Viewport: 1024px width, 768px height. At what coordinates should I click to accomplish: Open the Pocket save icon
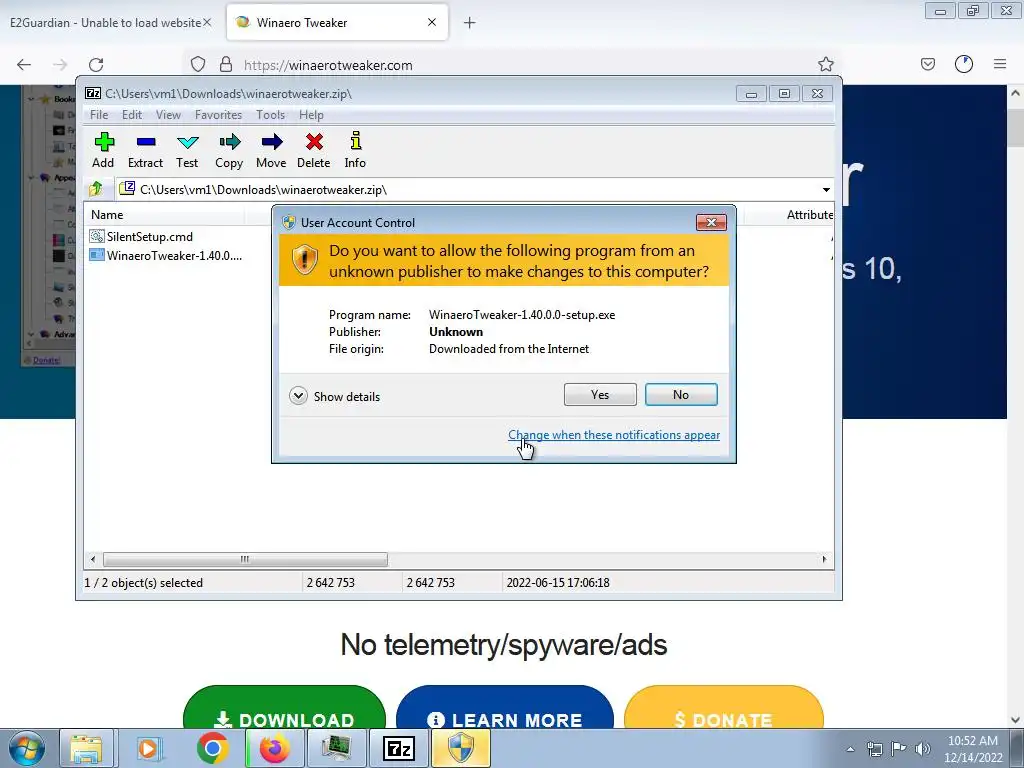coord(928,64)
